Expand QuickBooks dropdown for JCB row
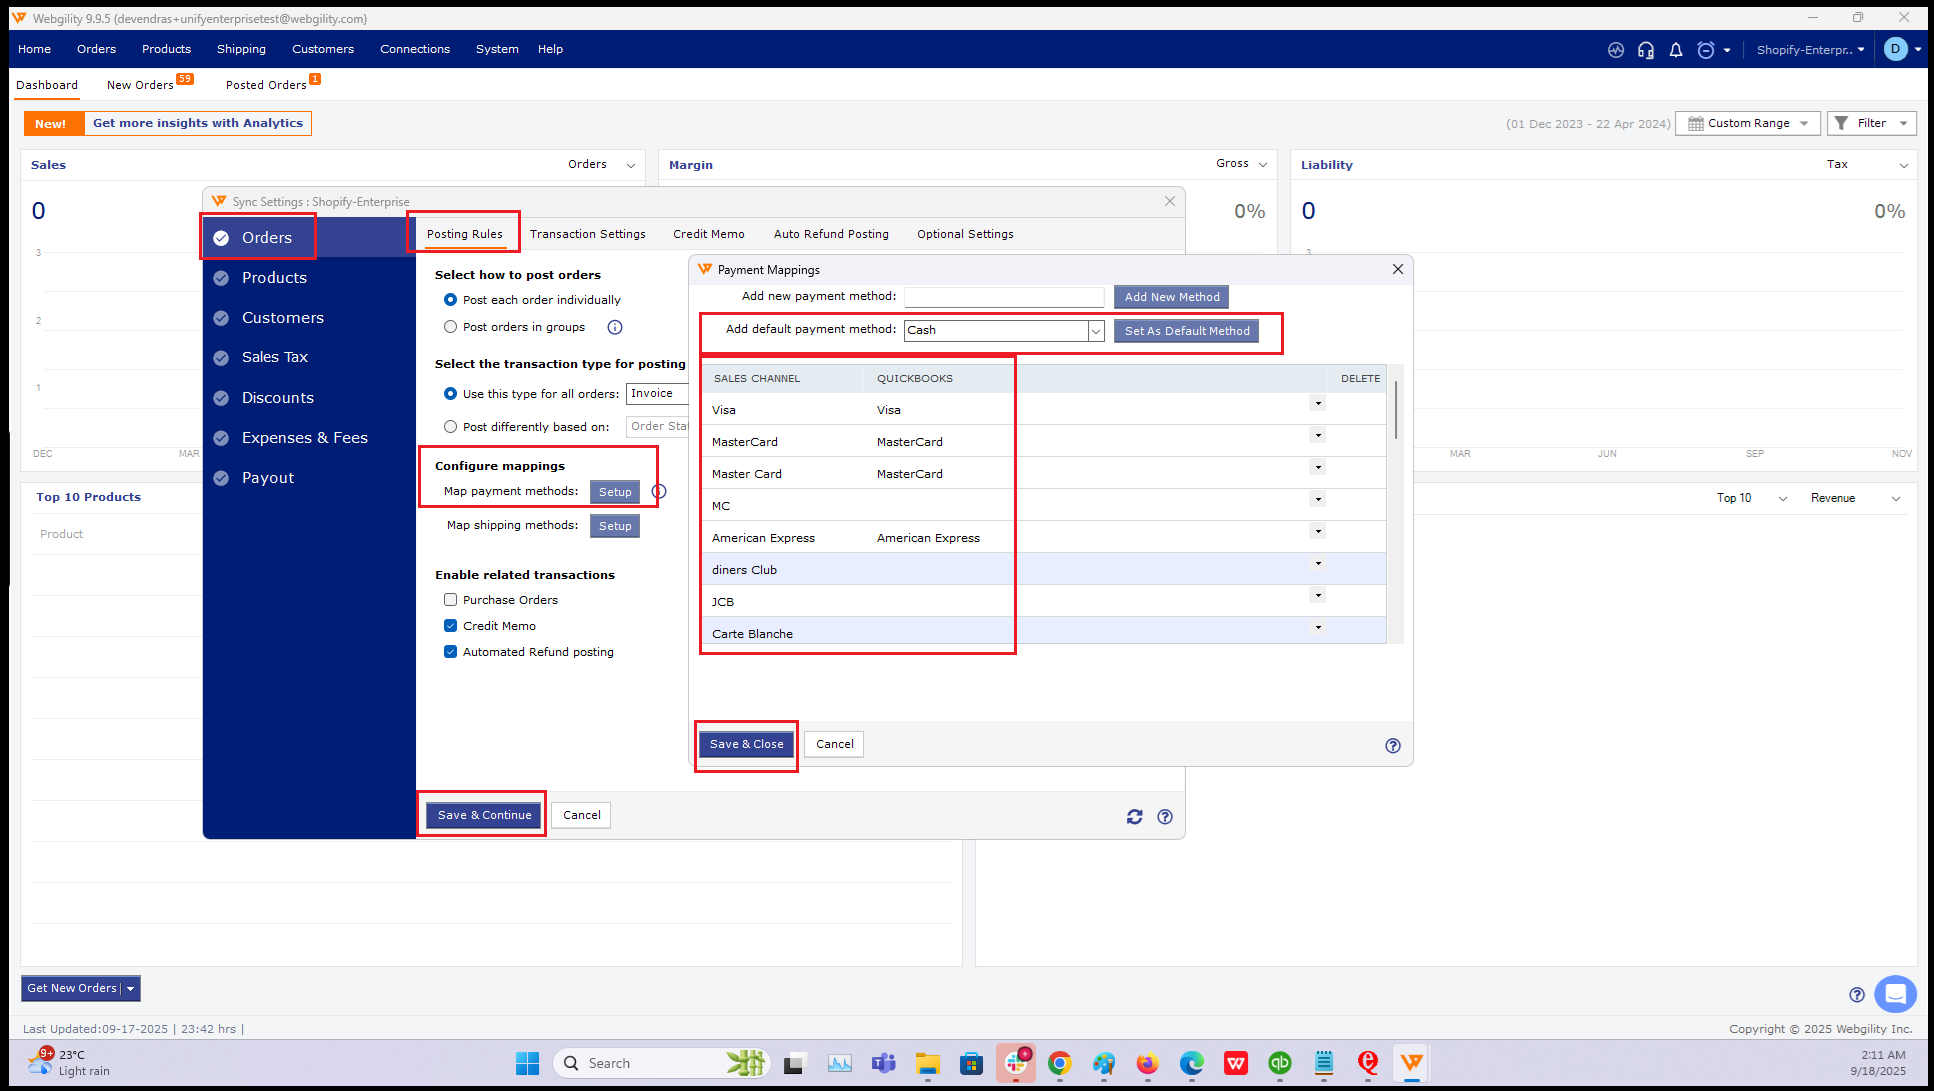This screenshot has height=1091, width=1934. 1318,596
